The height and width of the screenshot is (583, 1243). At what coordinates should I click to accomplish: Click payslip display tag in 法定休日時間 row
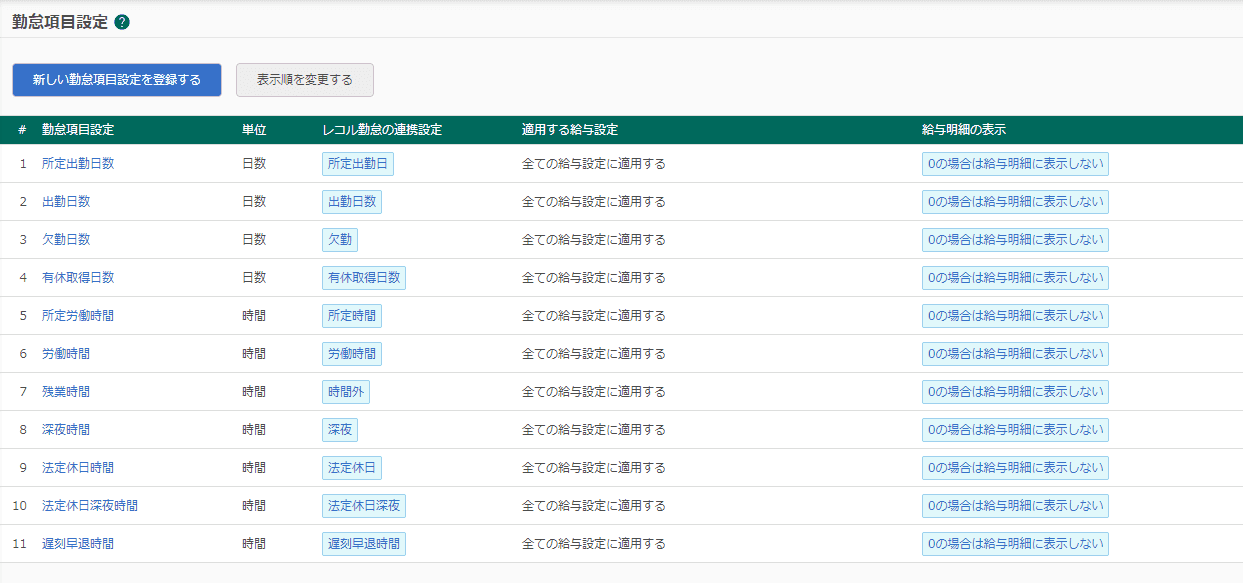pos(1015,468)
